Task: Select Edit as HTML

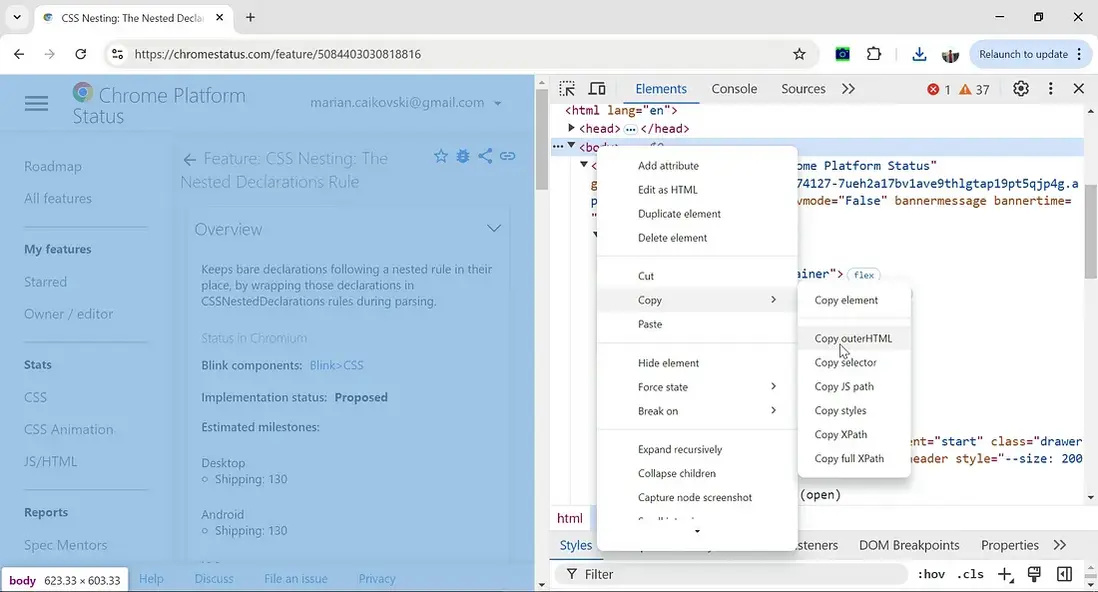Action: click(697, 190)
